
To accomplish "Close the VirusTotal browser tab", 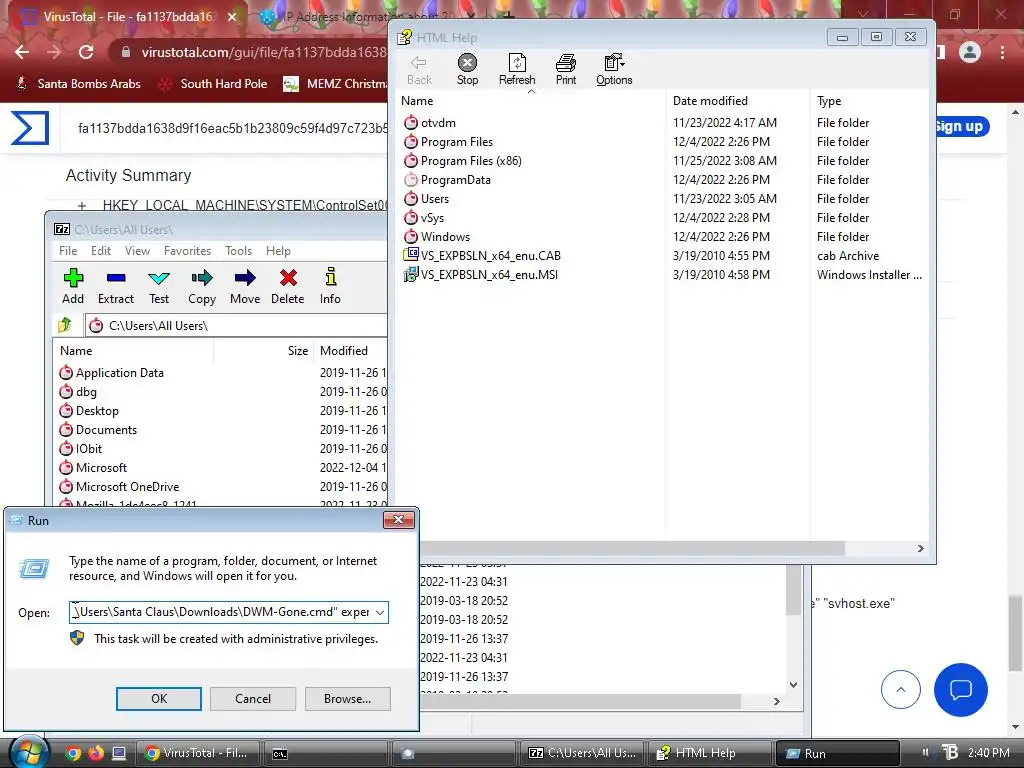I will tap(232, 17).
